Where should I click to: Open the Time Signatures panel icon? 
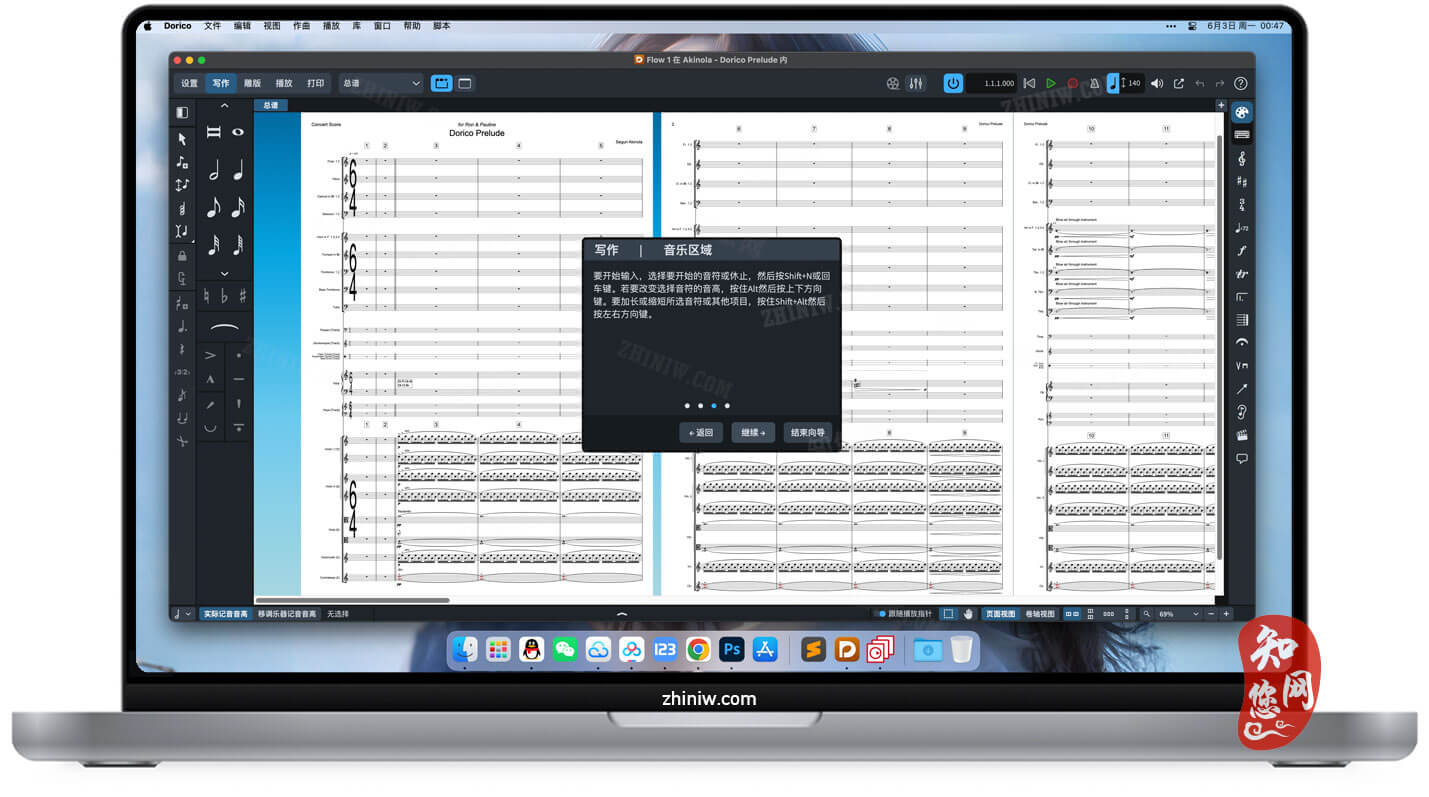(1242, 205)
